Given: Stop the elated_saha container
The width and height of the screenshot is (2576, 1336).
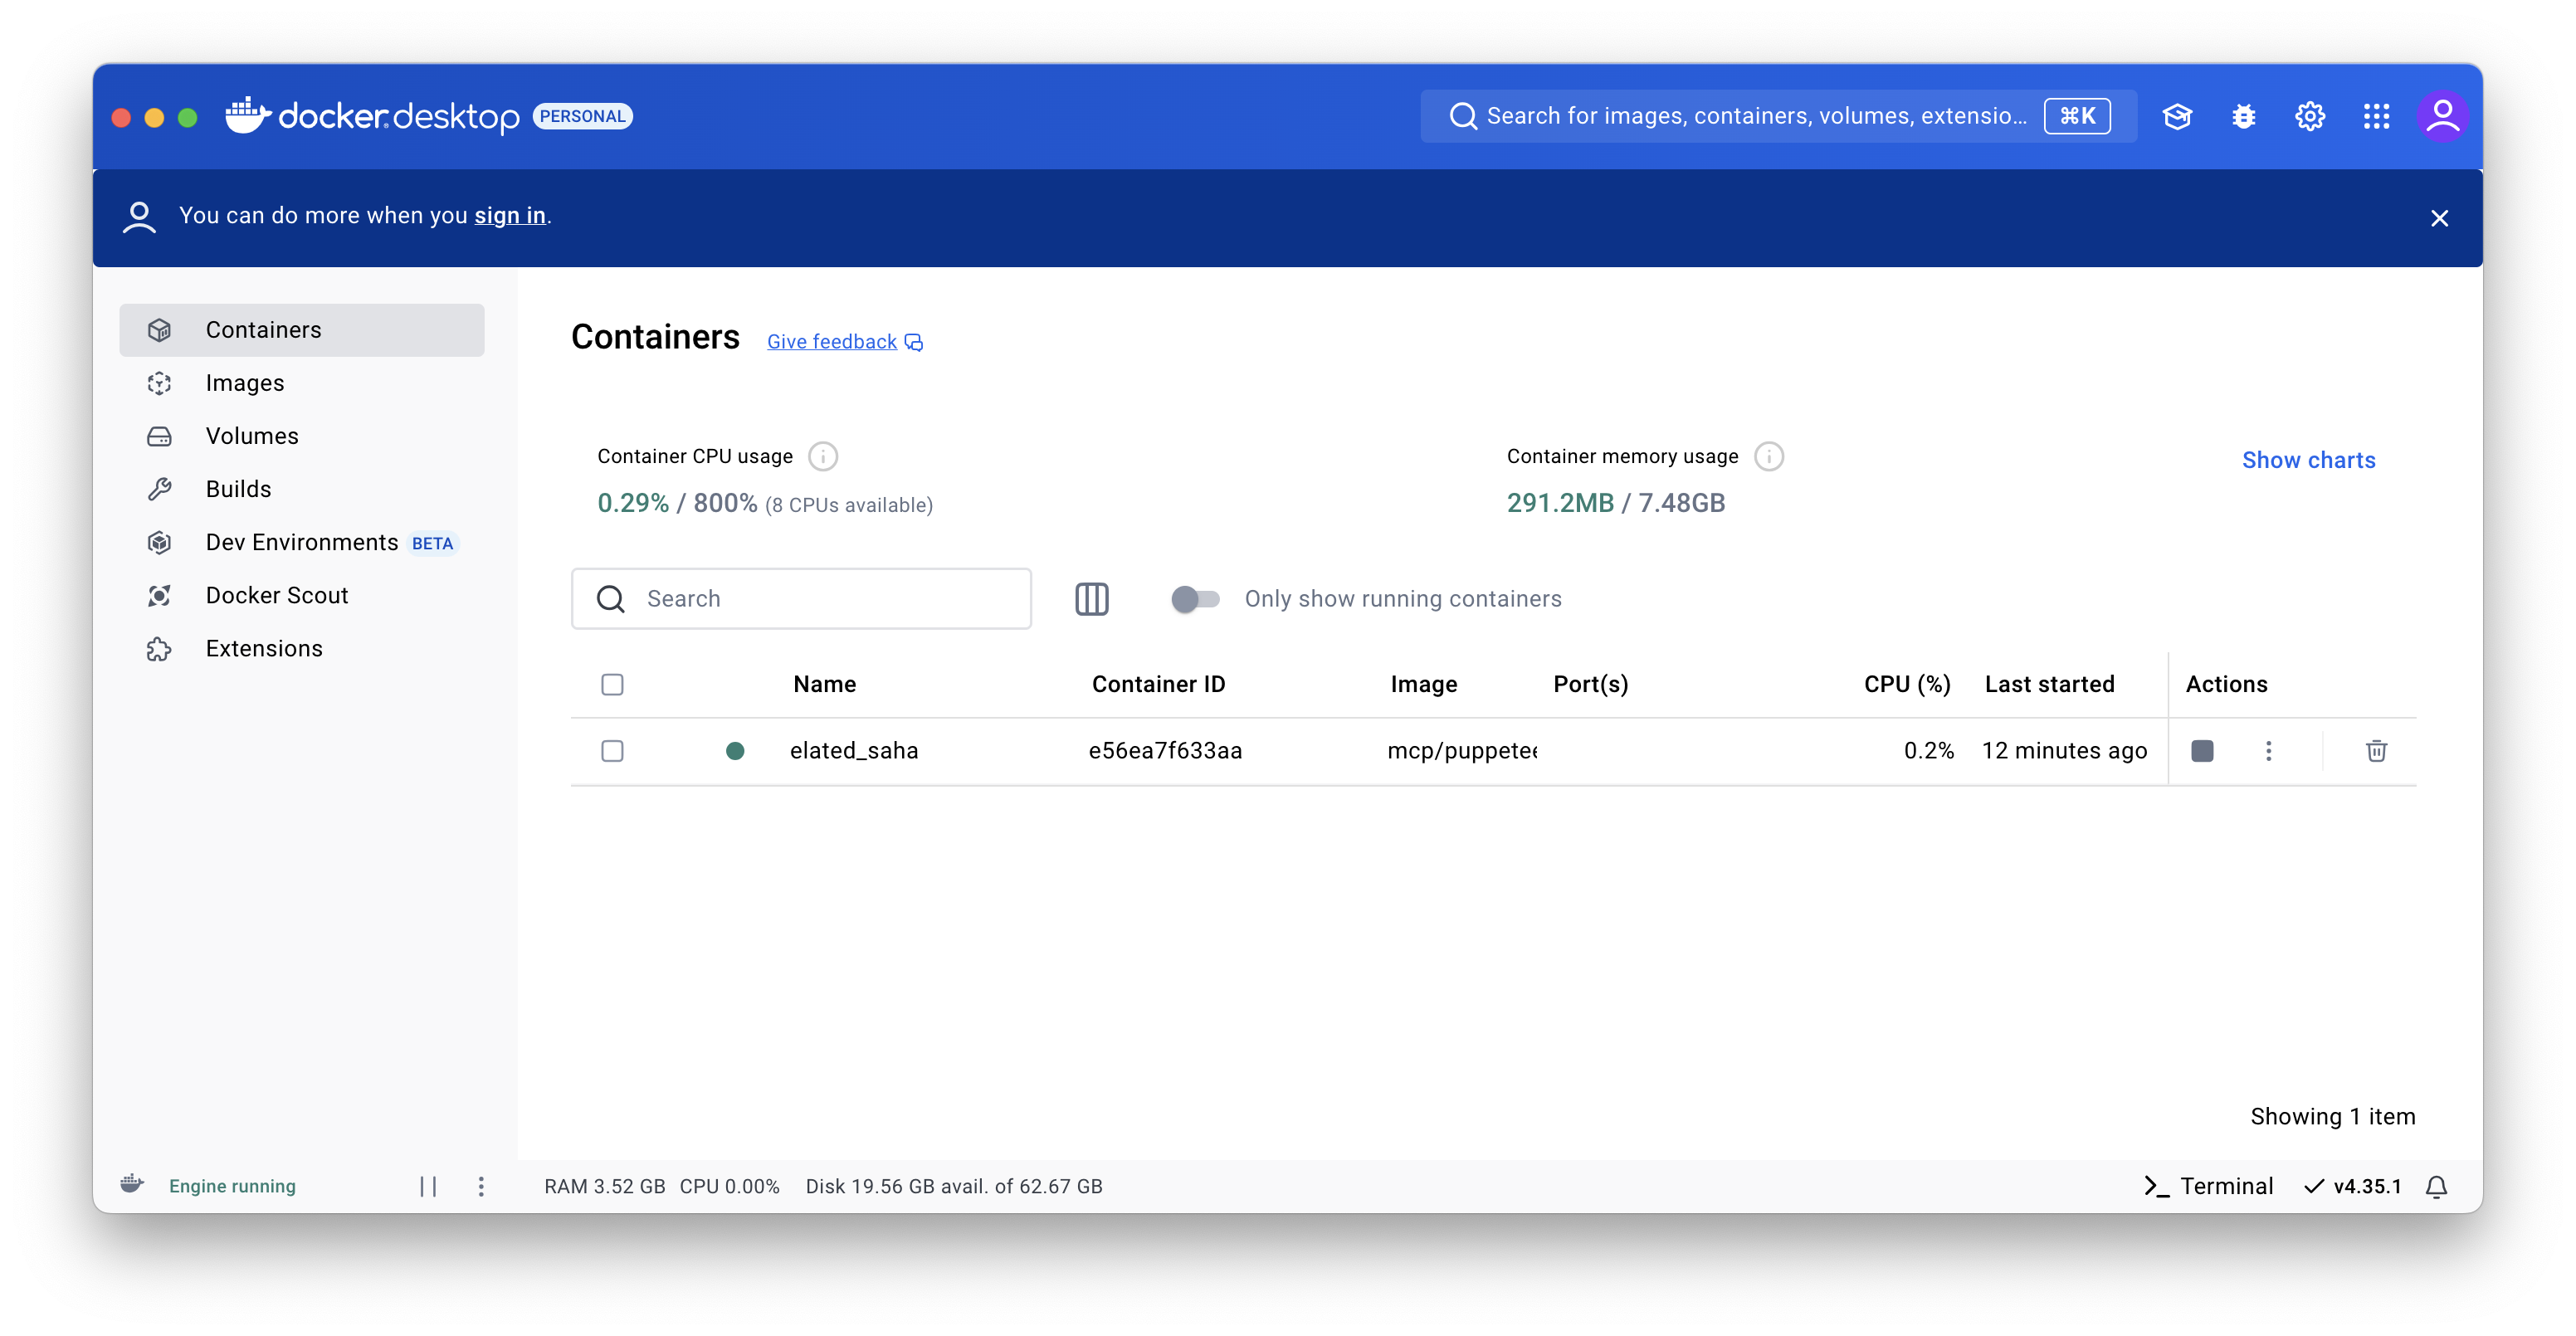Looking at the screenshot, I should (x=2202, y=751).
